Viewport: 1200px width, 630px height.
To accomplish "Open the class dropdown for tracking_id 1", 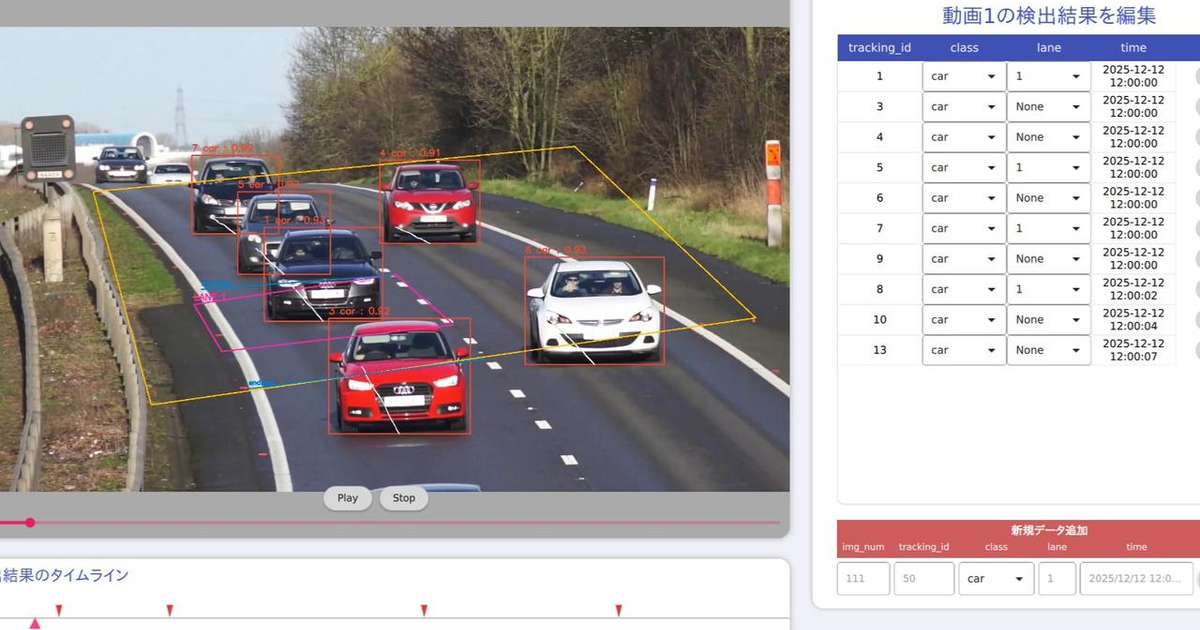I will pos(963,76).
